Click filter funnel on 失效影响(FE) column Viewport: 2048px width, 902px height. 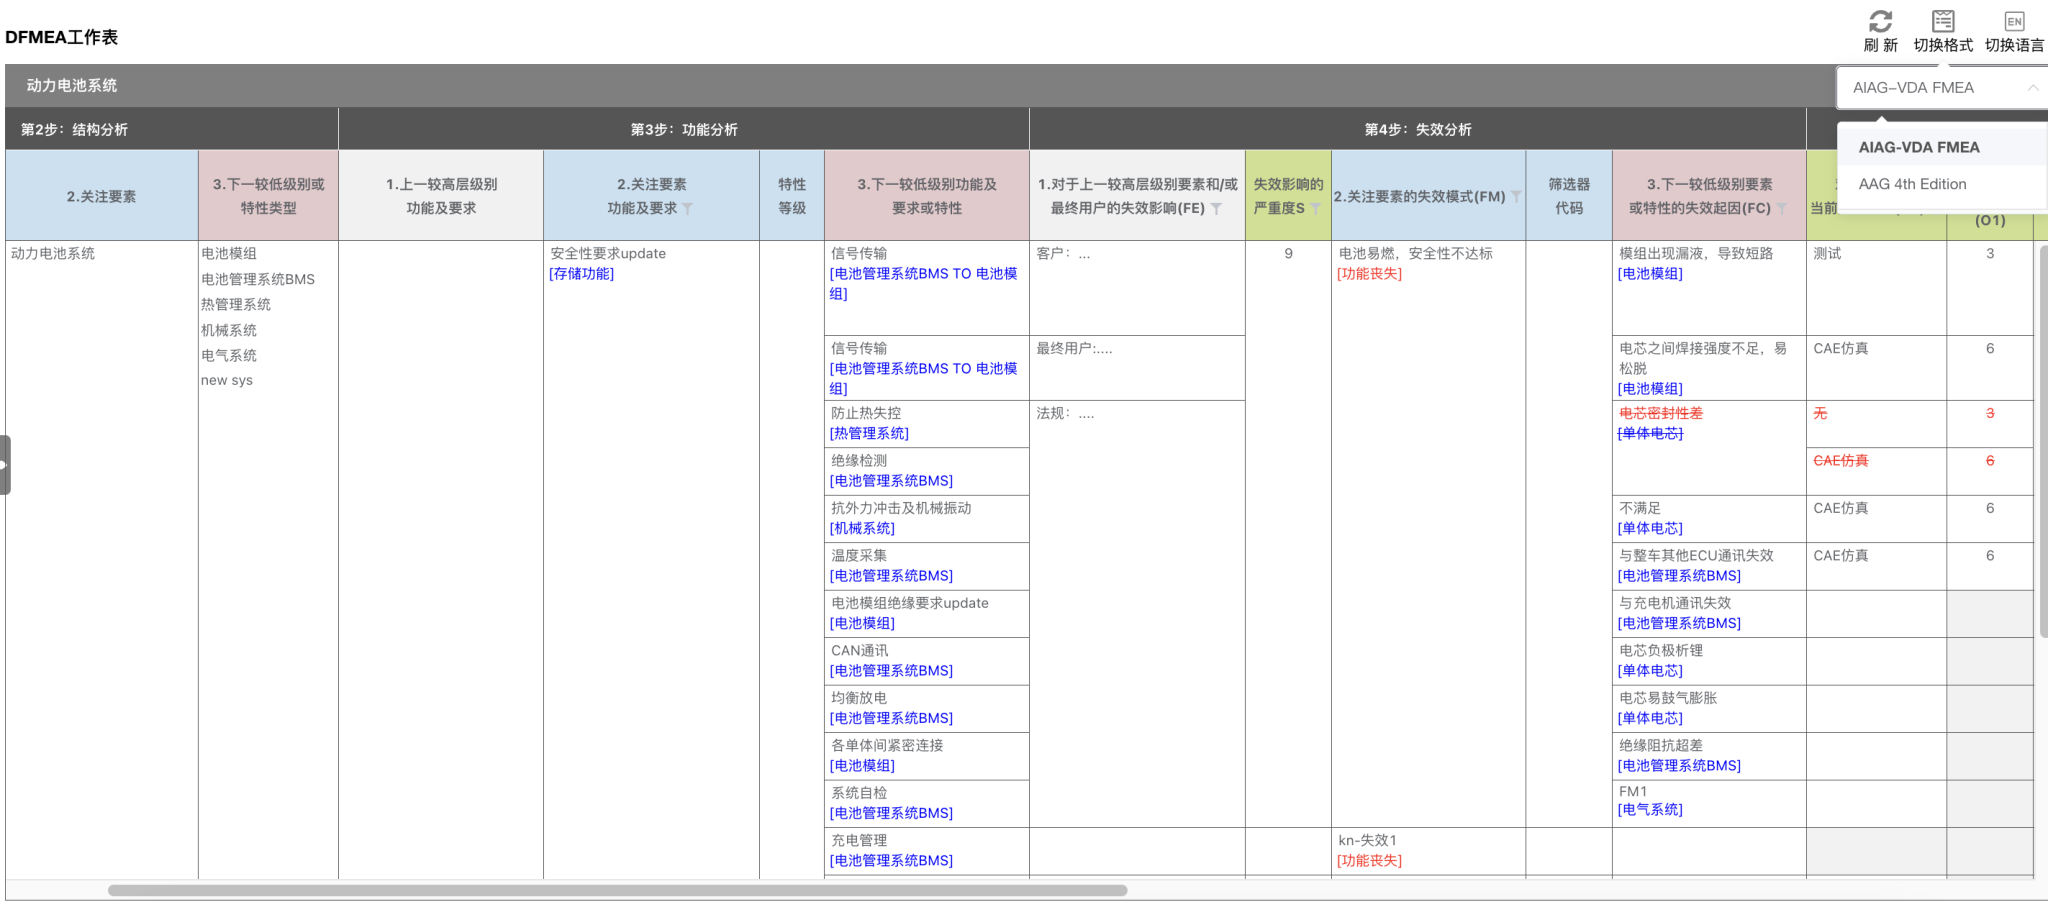(x=1217, y=207)
